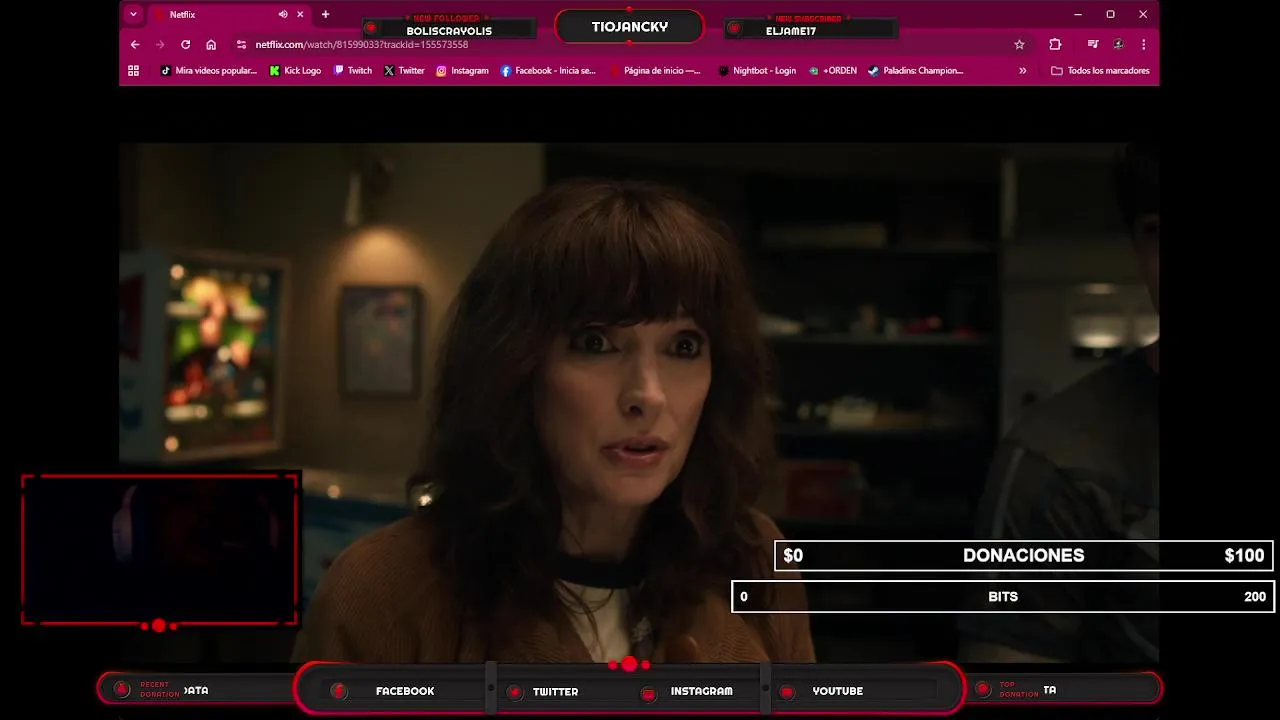Image resolution: width=1280 pixels, height=720 pixels.
Task: Open the apps grid in bookmarks bar
Action: pyautogui.click(x=133, y=71)
